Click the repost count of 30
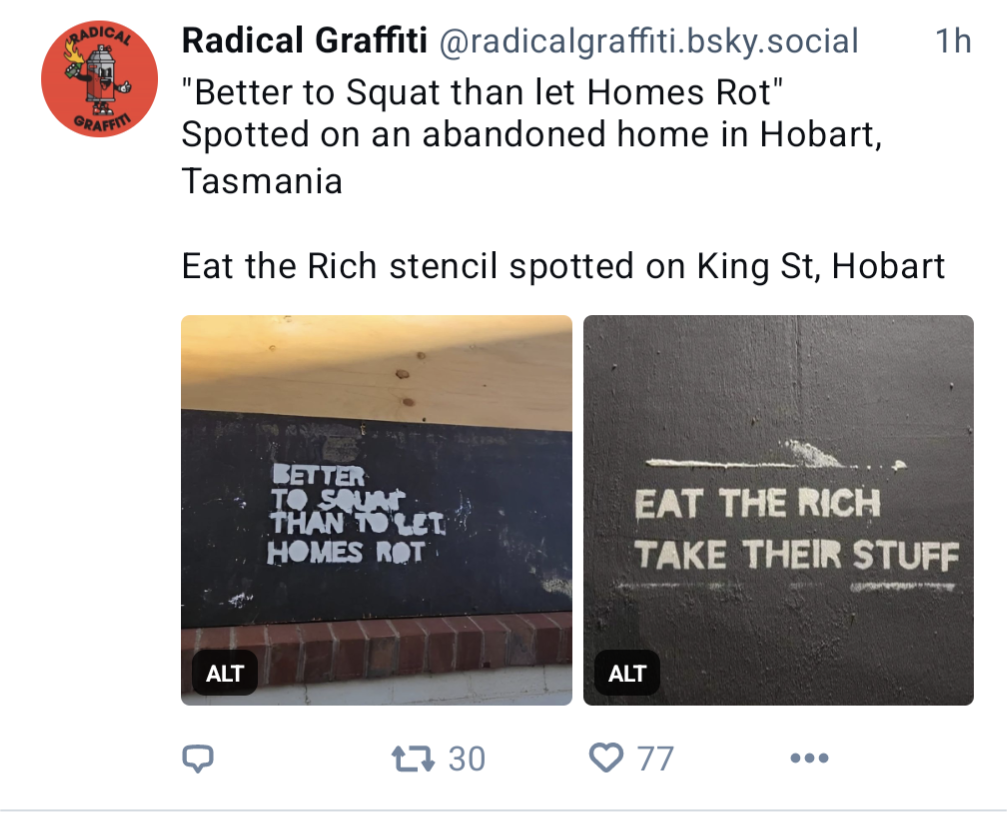 click(466, 758)
